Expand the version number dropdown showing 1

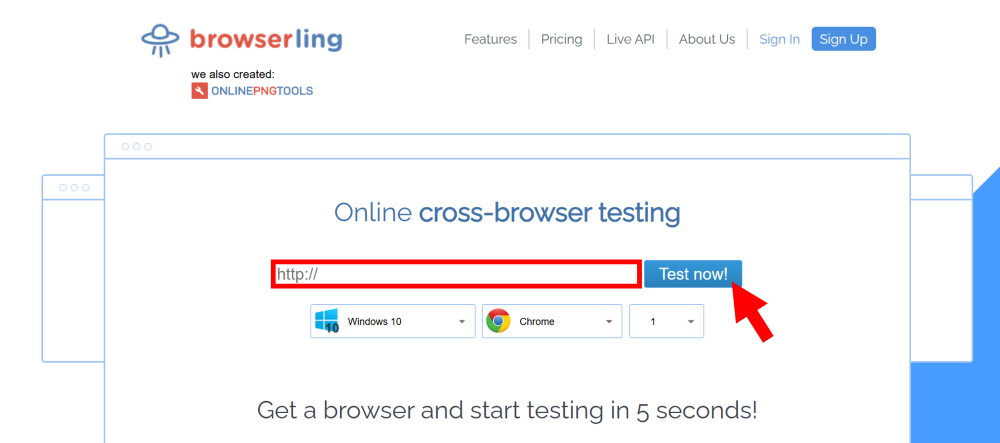coord(666,322)
